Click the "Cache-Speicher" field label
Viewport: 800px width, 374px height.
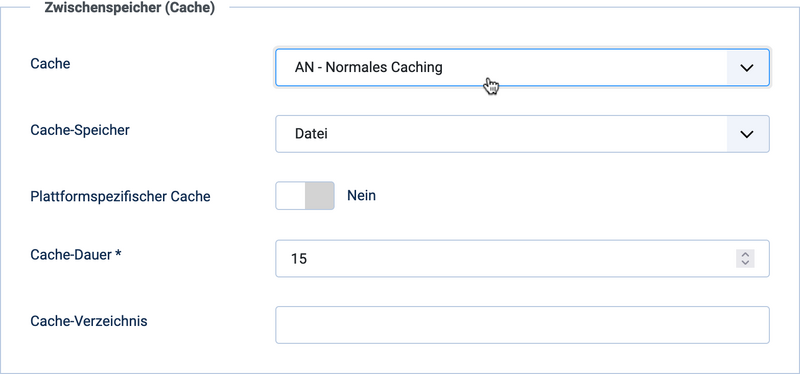click(80, 130)
